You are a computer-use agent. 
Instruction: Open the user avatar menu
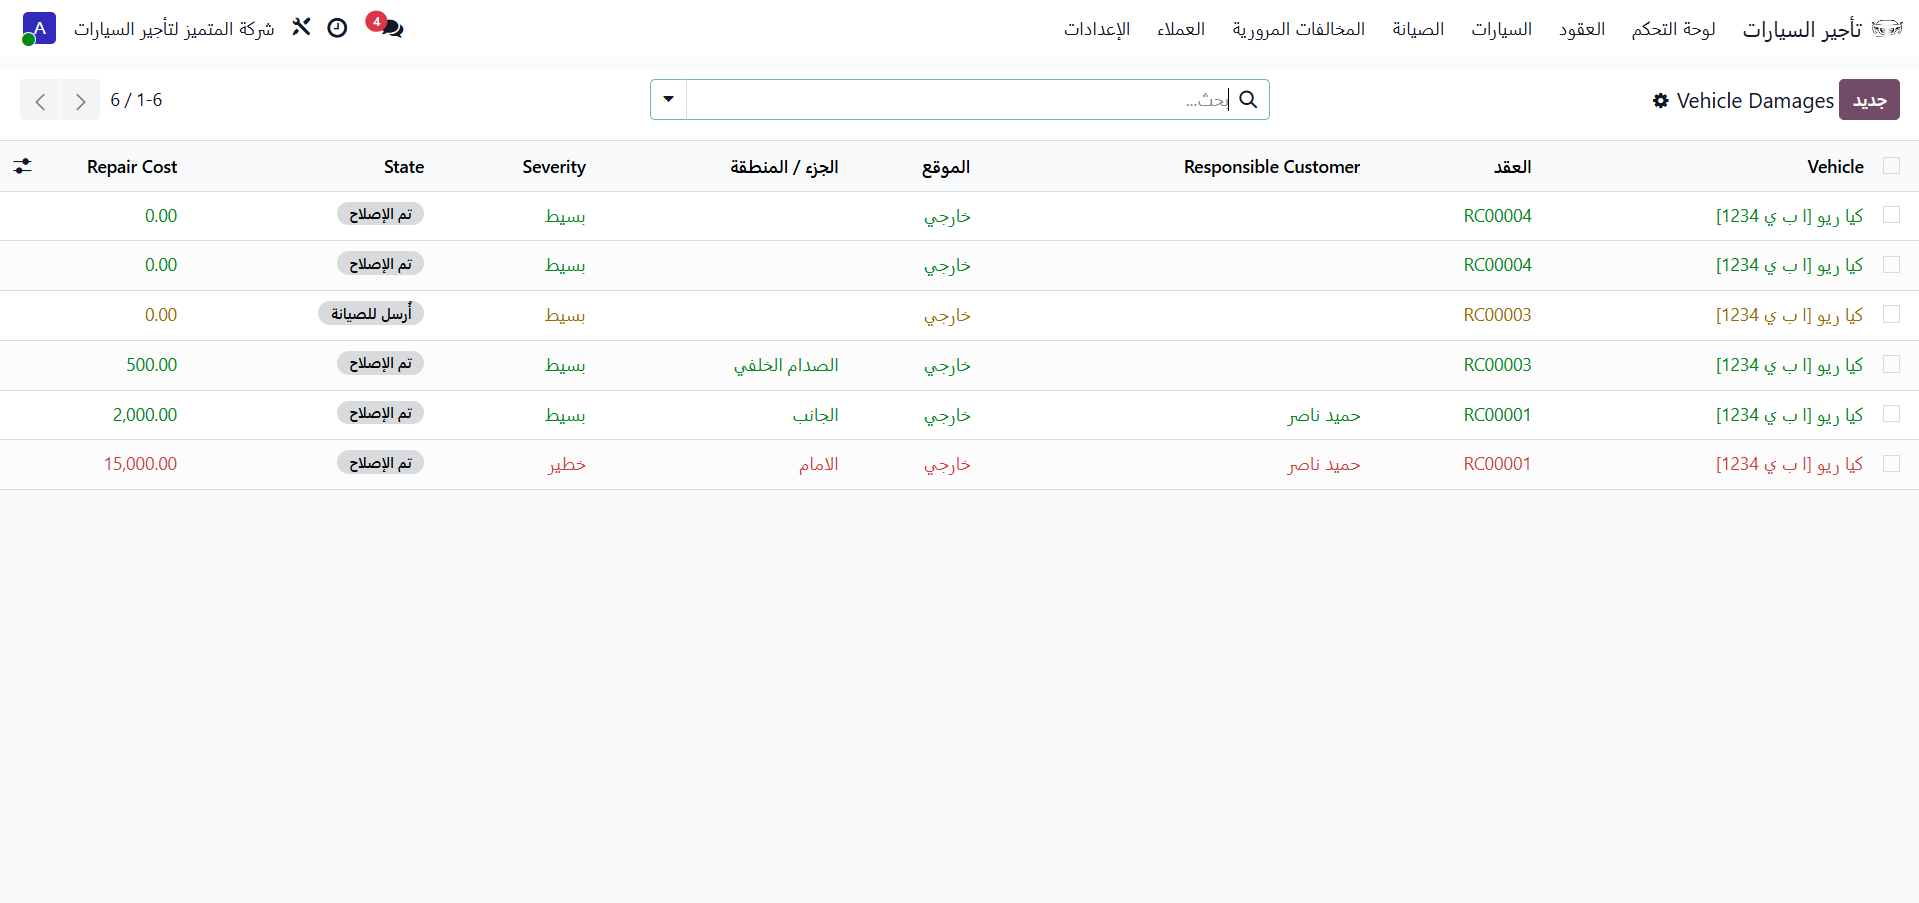coord(39,28)
